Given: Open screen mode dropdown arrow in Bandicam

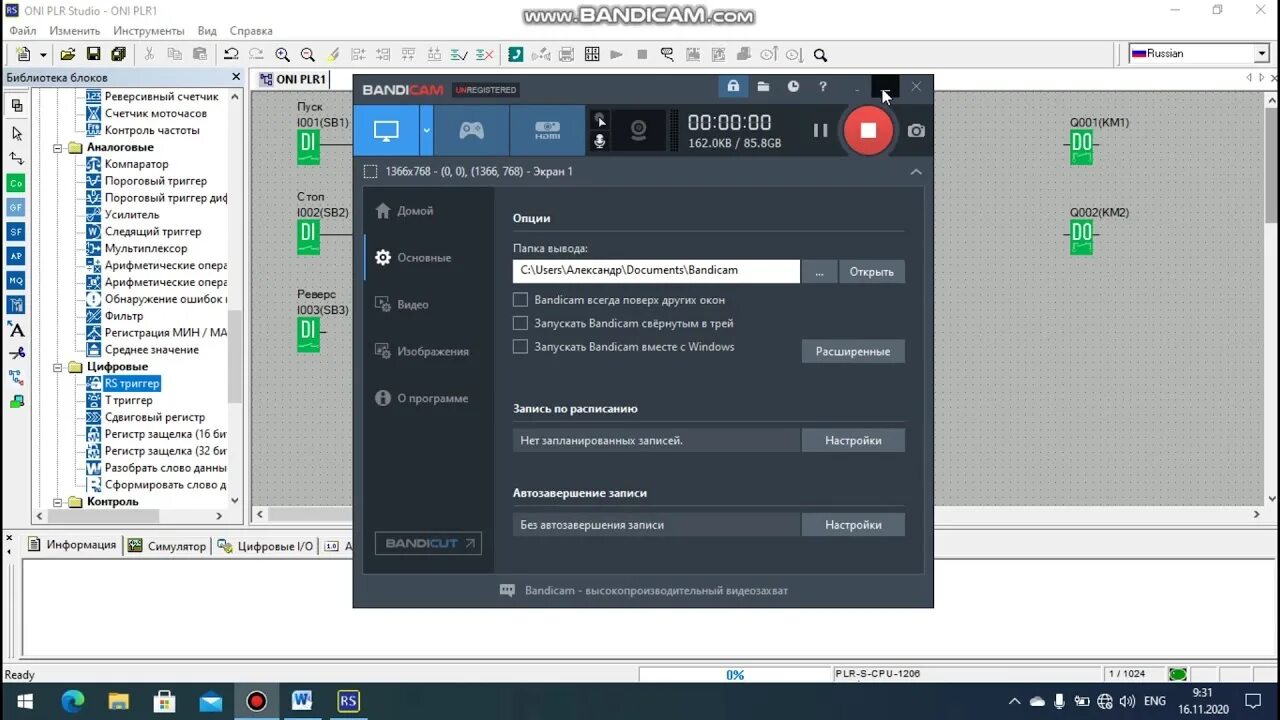Looking at the screenshot, I should click(x=426, y=130).
